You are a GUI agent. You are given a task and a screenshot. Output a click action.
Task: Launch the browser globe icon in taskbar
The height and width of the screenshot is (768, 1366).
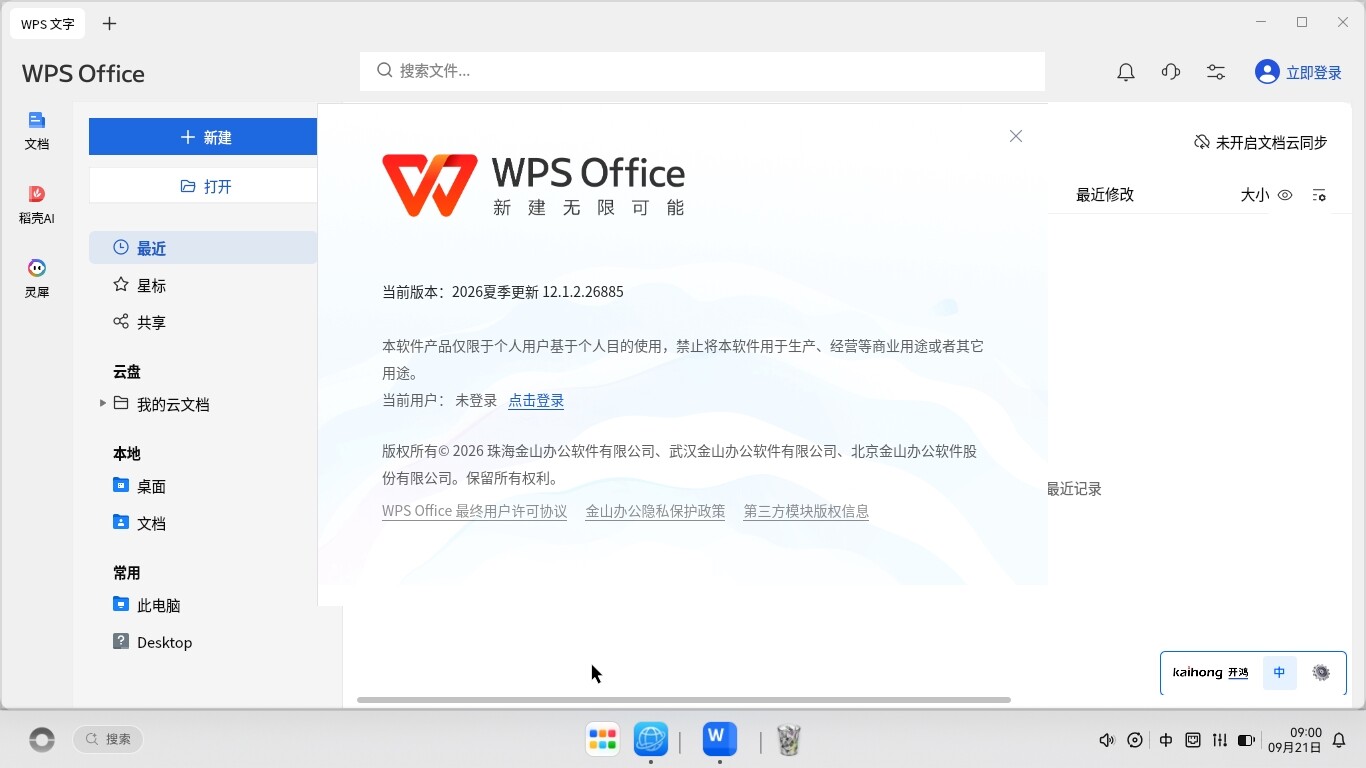pos(651,739)
